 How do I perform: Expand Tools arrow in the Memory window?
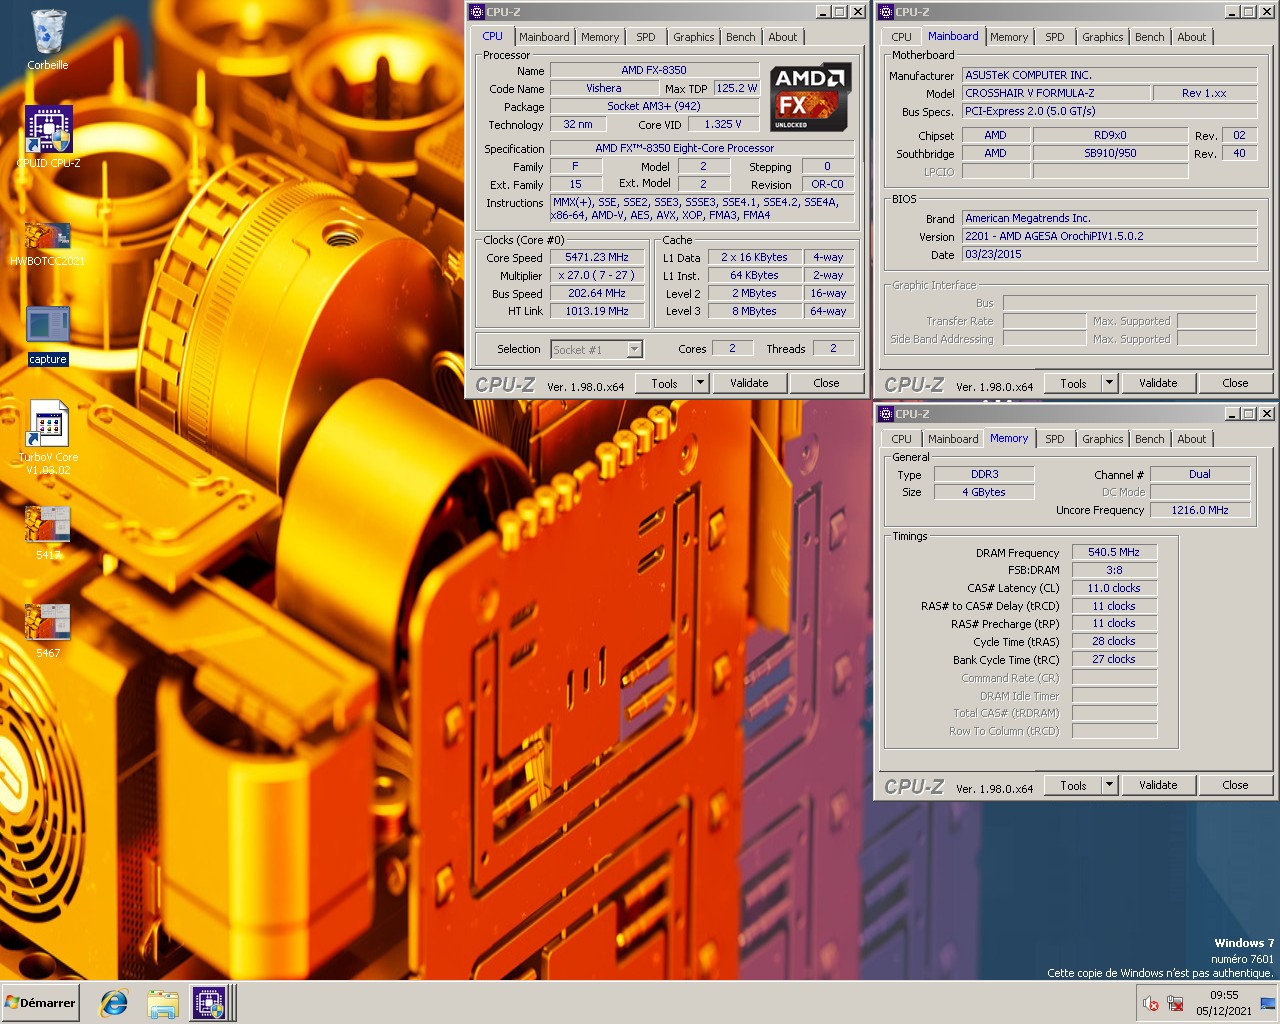tap(1109, 785)
